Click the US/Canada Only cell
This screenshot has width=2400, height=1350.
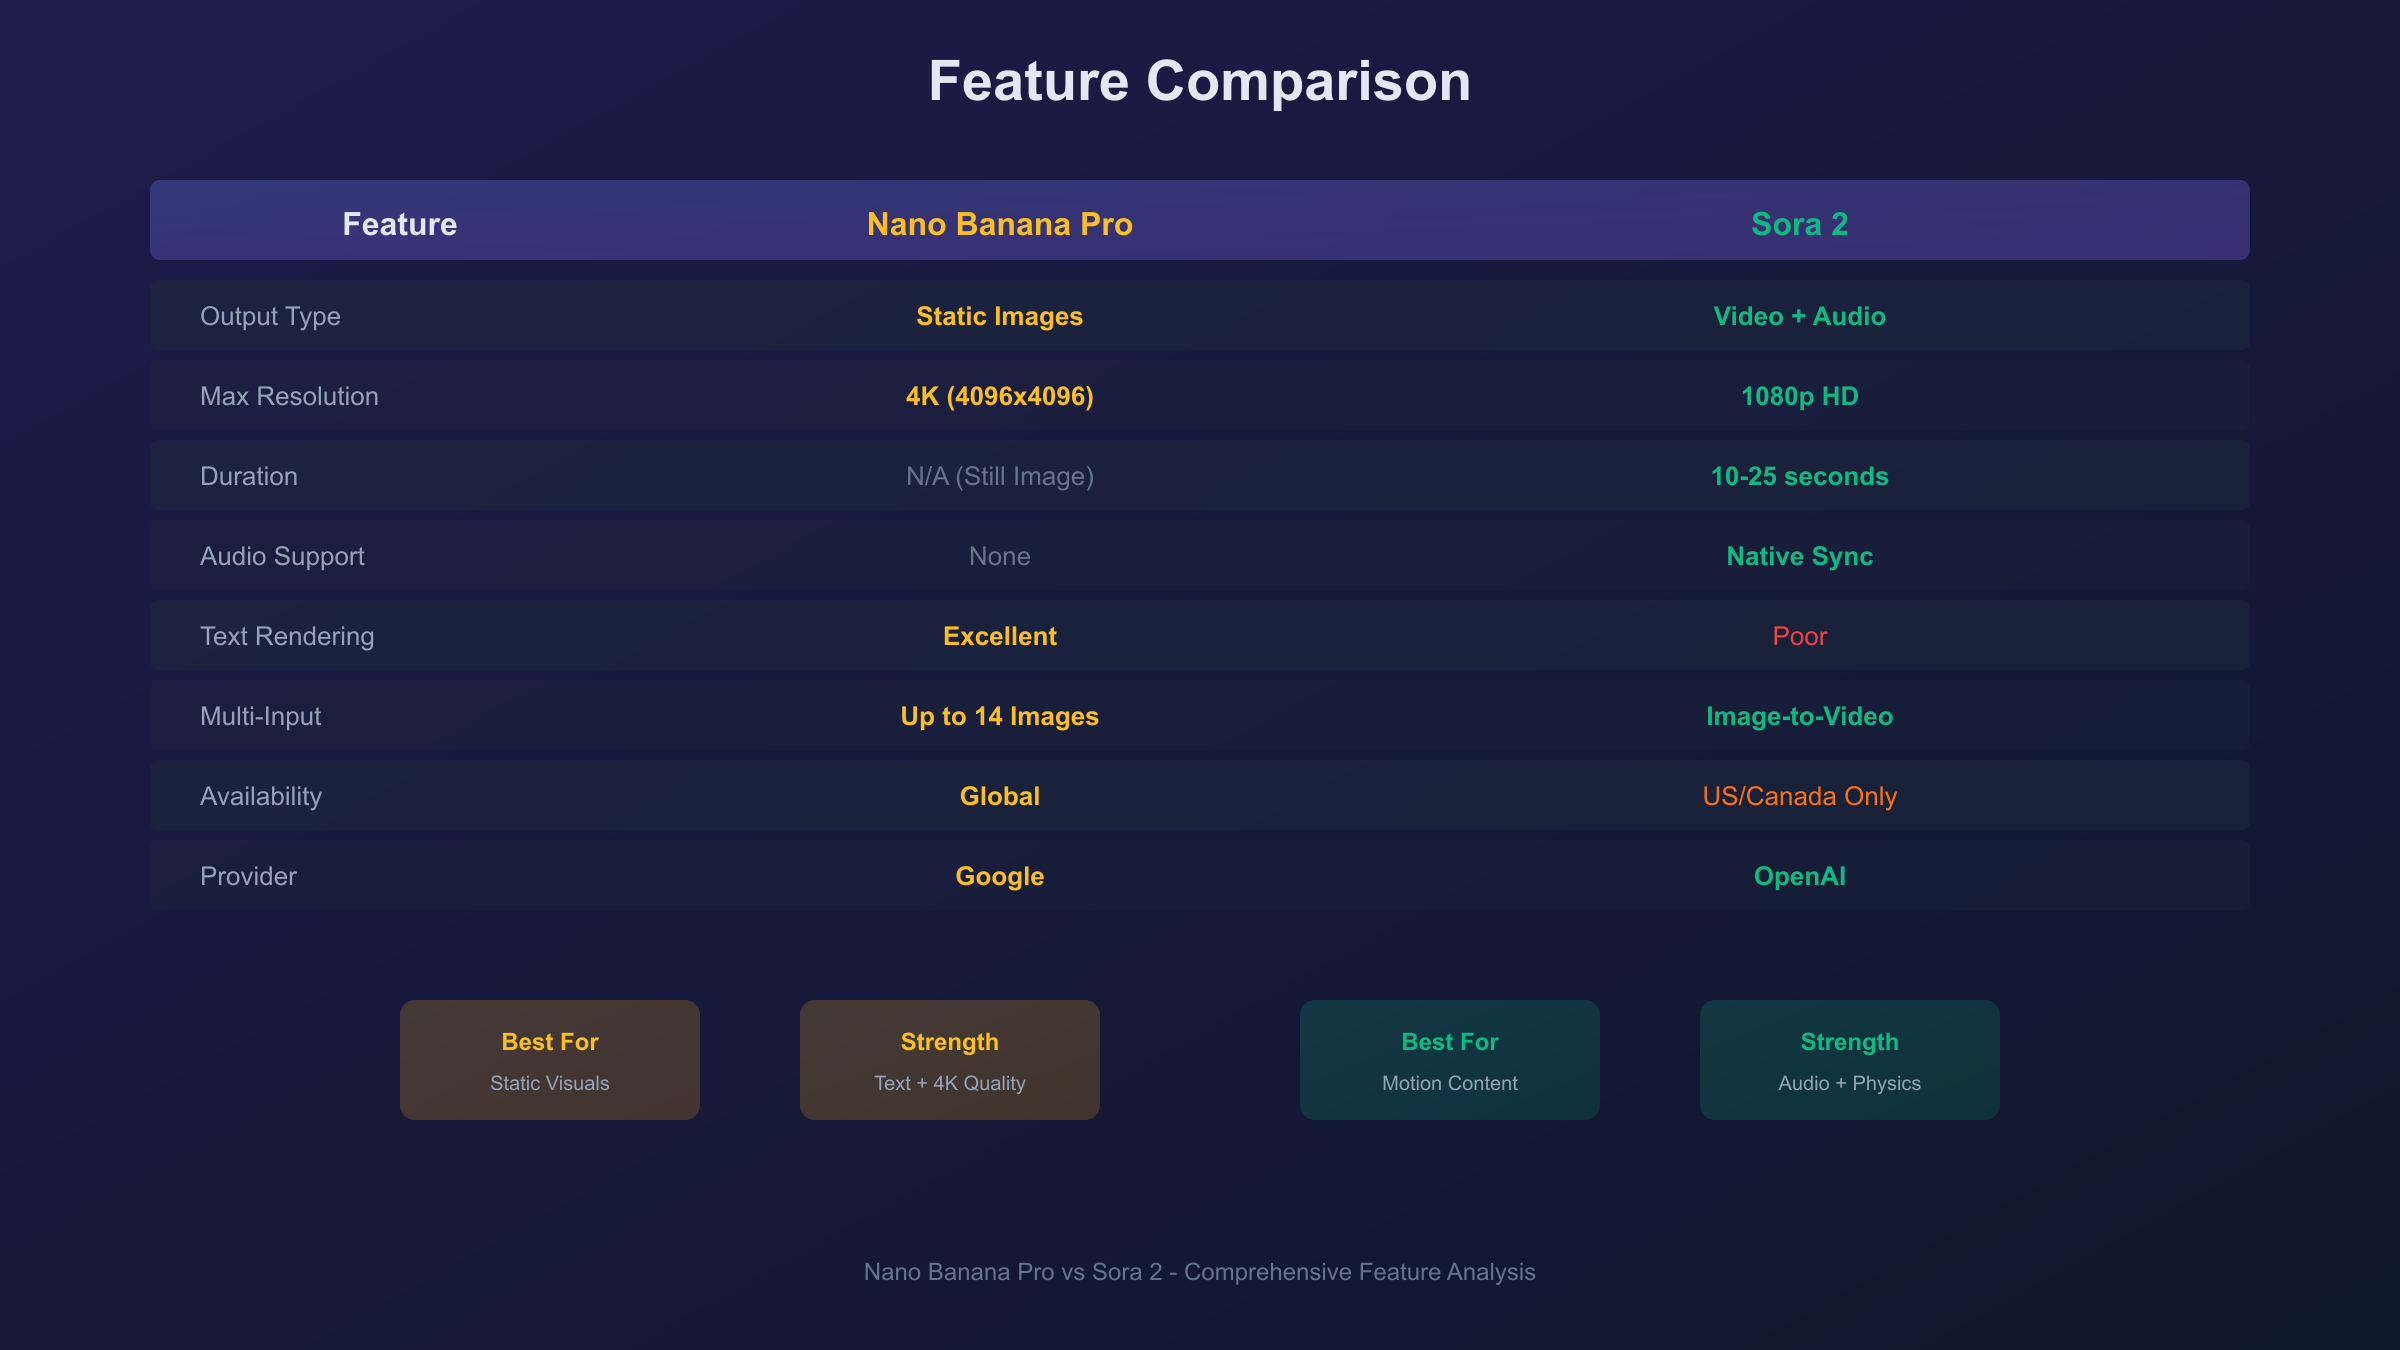tap(1798, 795)
